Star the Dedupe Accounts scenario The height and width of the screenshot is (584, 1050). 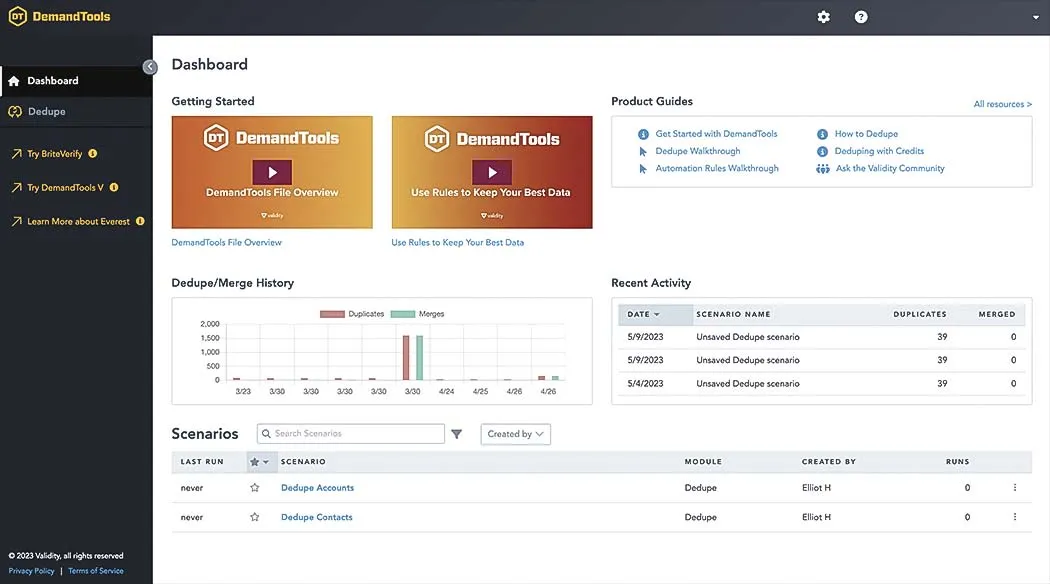pyautogui.click(x=254, y=488)
